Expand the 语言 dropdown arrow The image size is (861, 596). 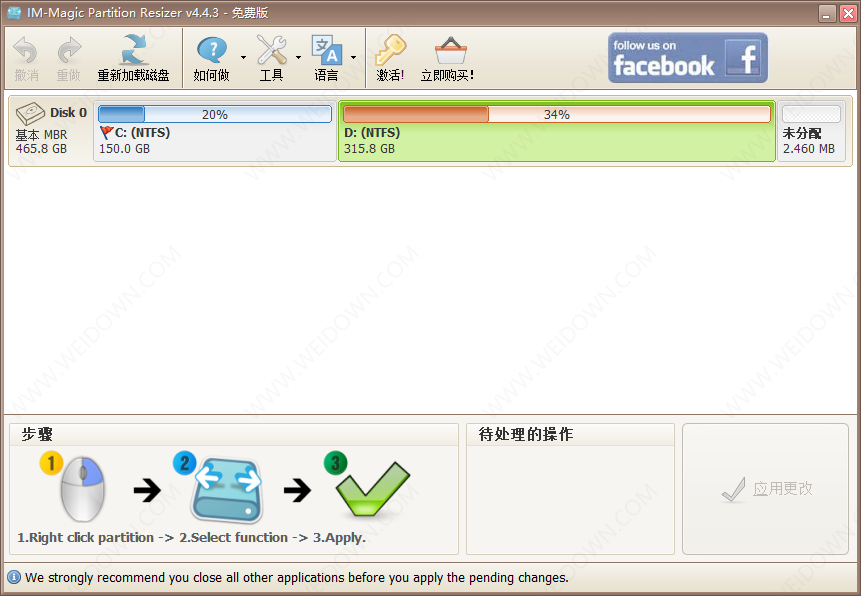(354, 57)
